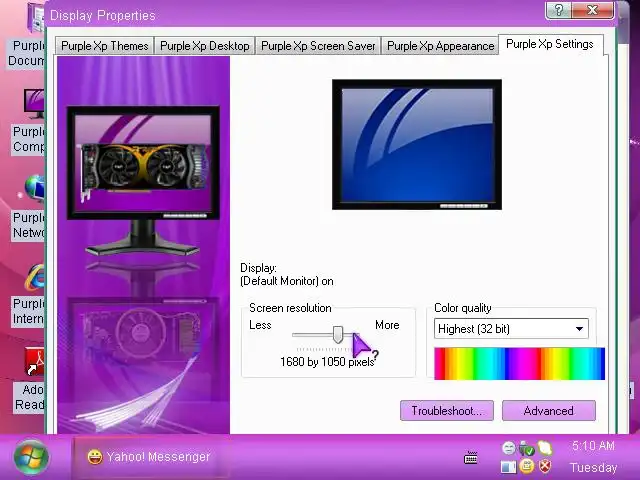Image resolution: width=640 pixels, height=480 pixels.
Task: Open the Advanced display settings button
Action: [x=548, y=411]
